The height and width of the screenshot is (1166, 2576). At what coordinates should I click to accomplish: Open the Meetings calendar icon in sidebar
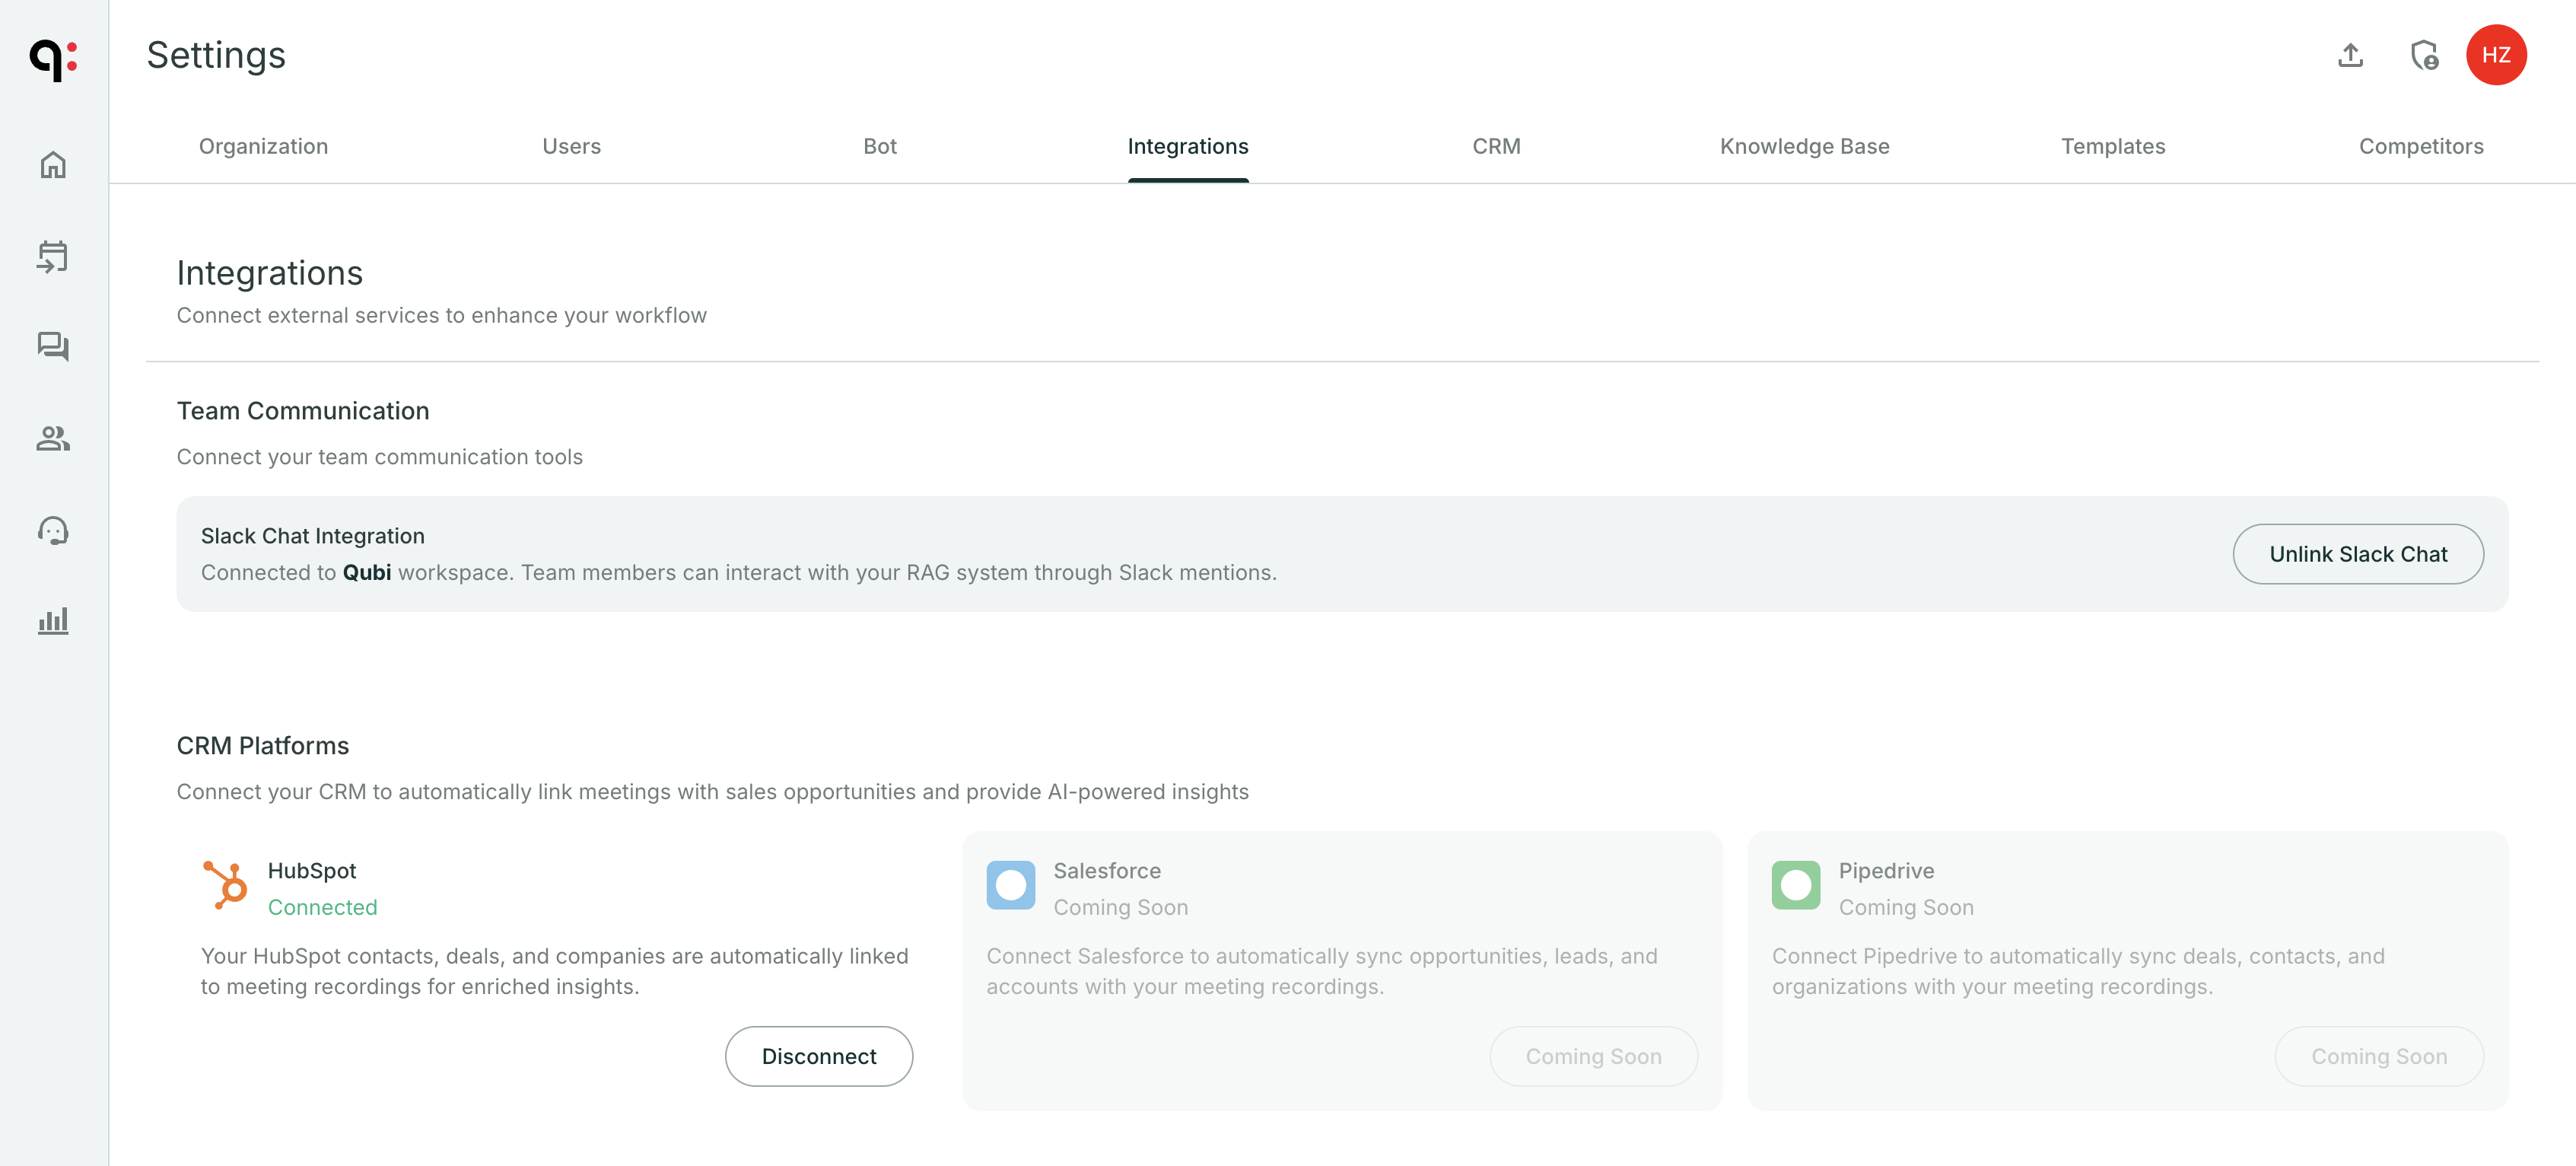coord(53,256)
